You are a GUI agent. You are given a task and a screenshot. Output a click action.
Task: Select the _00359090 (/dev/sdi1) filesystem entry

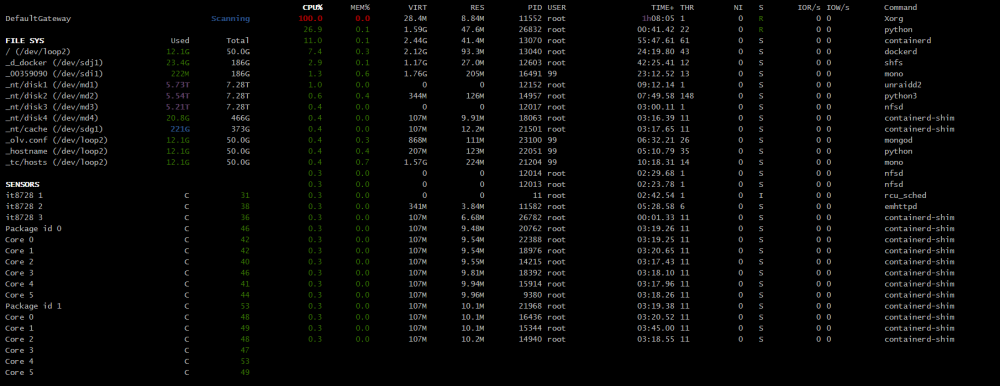(54, 74)
